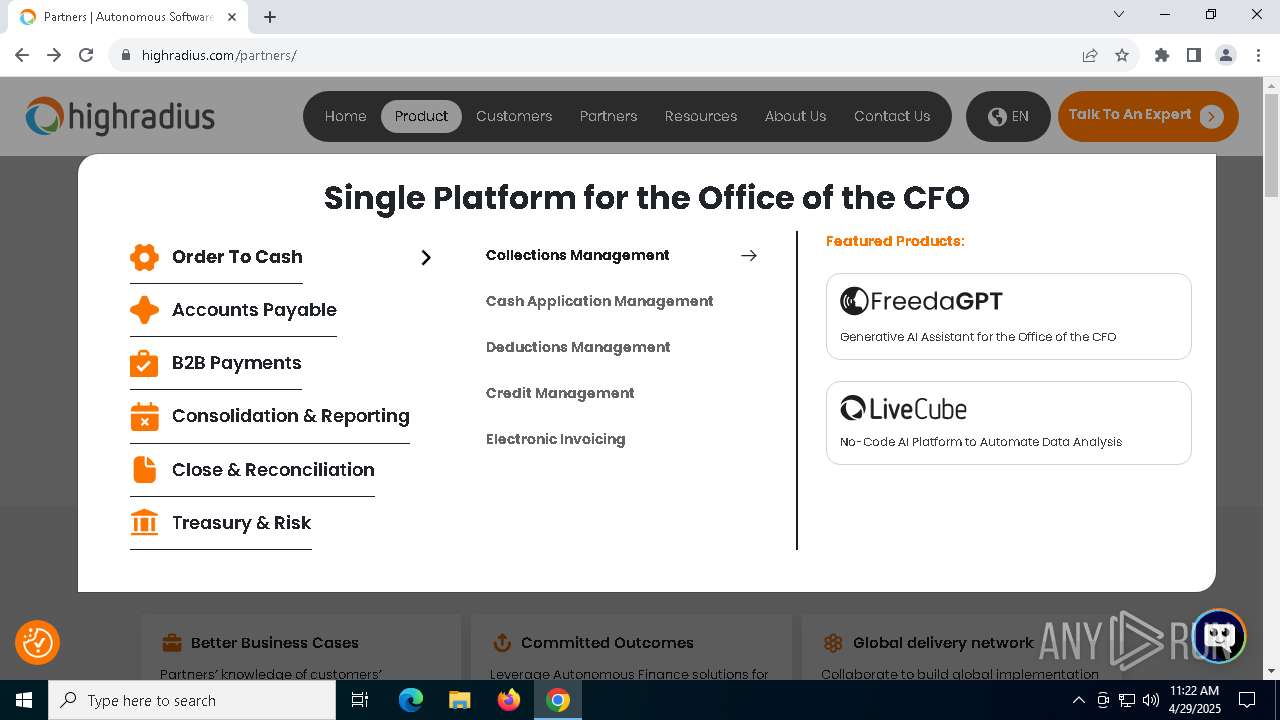Open the Contact Us menu

pos(892,116)
